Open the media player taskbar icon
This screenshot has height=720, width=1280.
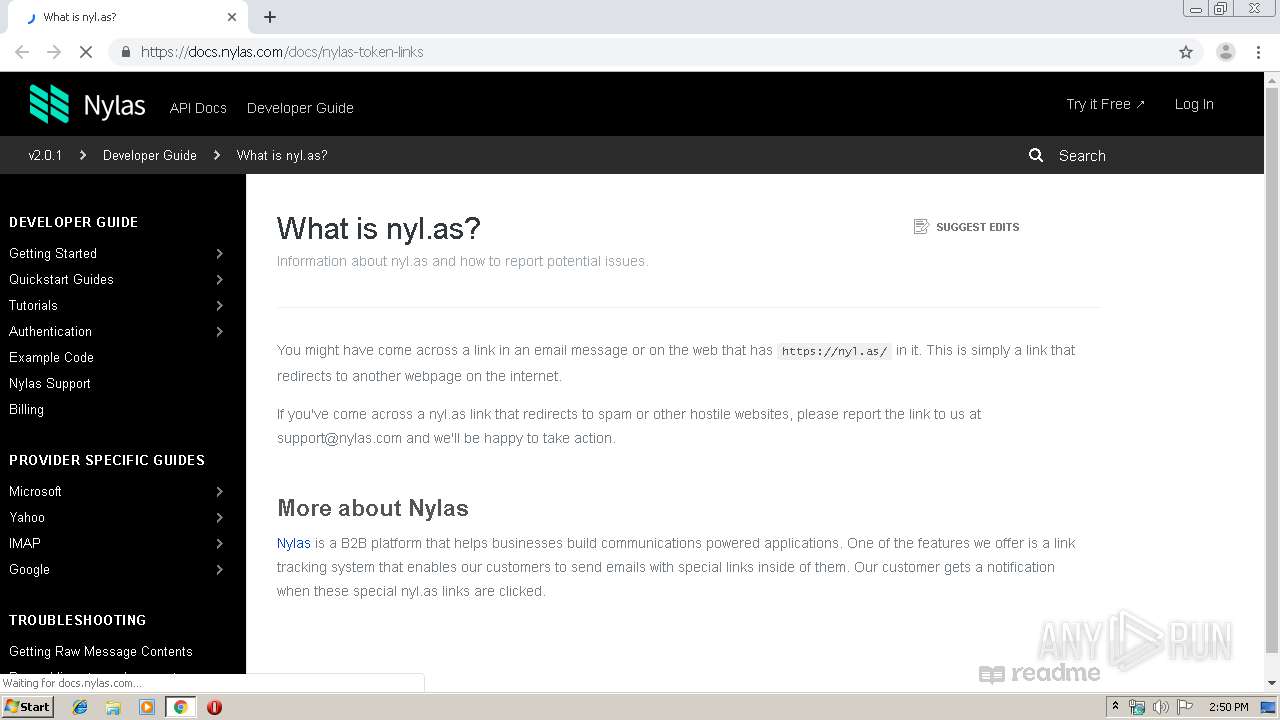[147, 707]
